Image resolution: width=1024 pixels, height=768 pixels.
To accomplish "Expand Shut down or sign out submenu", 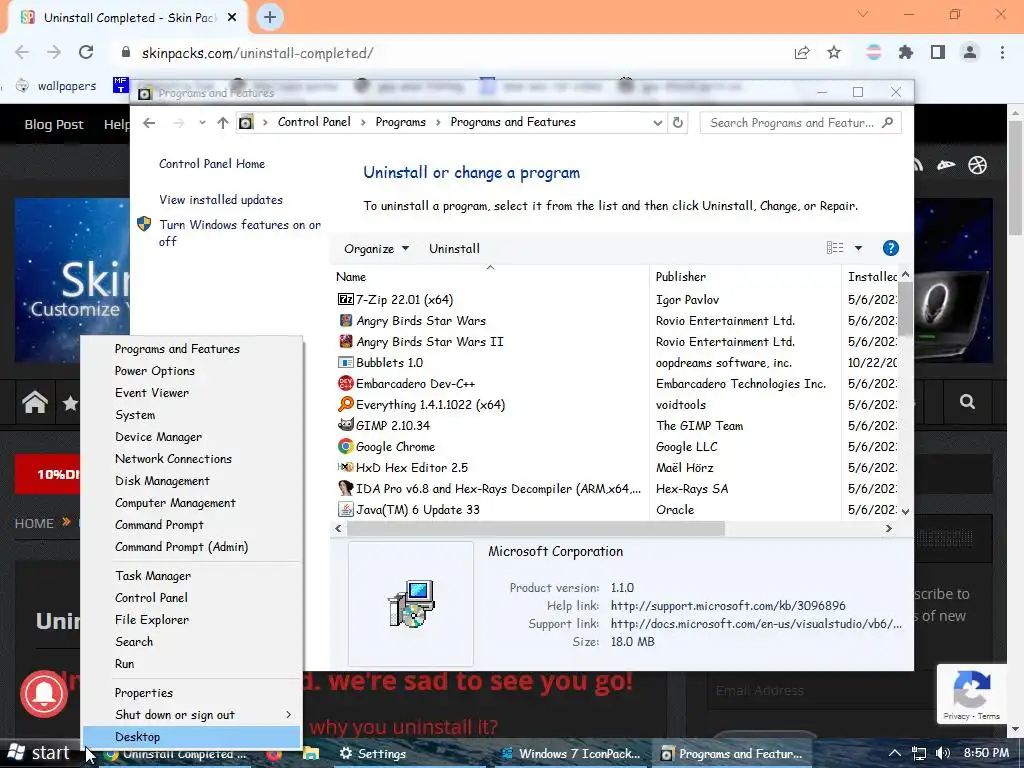I will coord(288,714).
